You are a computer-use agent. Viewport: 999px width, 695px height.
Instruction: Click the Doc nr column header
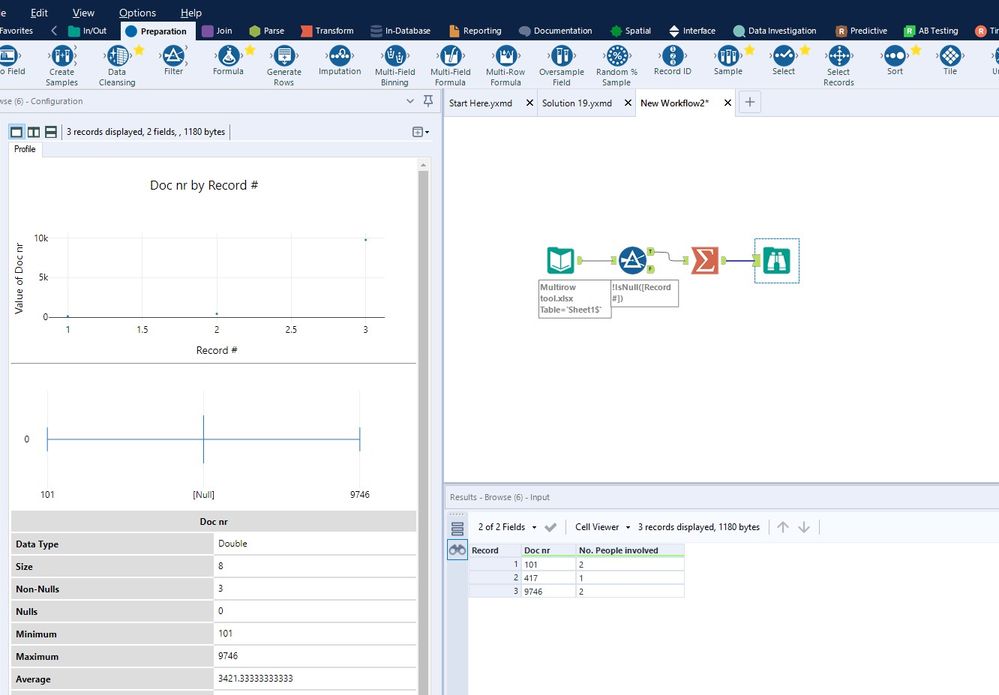coord(548,550)
